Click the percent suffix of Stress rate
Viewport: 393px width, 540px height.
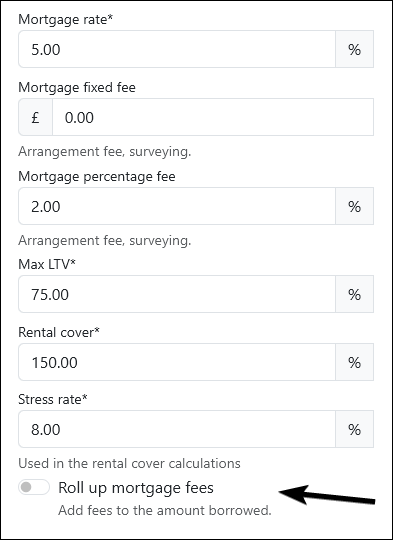354,429
